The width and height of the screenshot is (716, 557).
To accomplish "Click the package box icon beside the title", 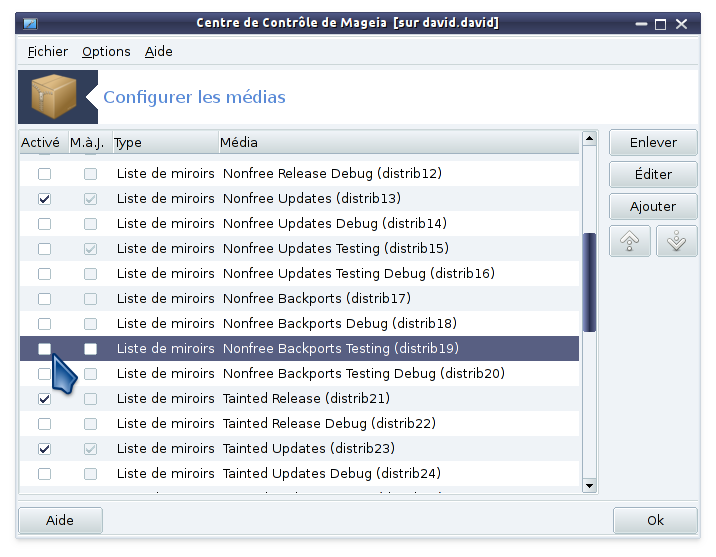I will [x=54, y=96].
